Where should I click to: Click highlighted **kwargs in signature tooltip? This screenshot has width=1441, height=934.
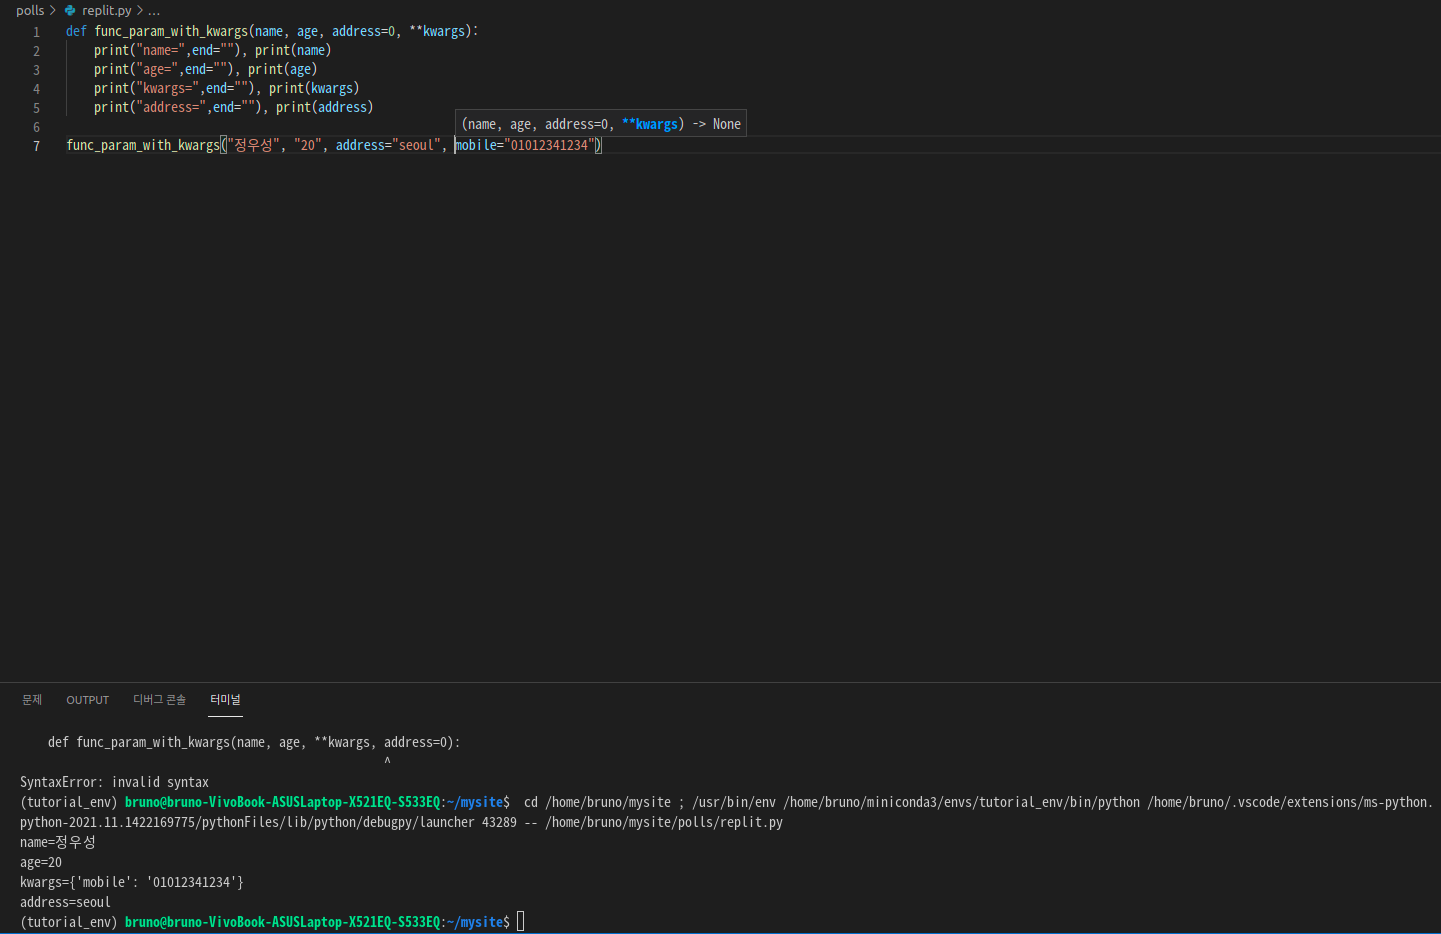[650, 124]
